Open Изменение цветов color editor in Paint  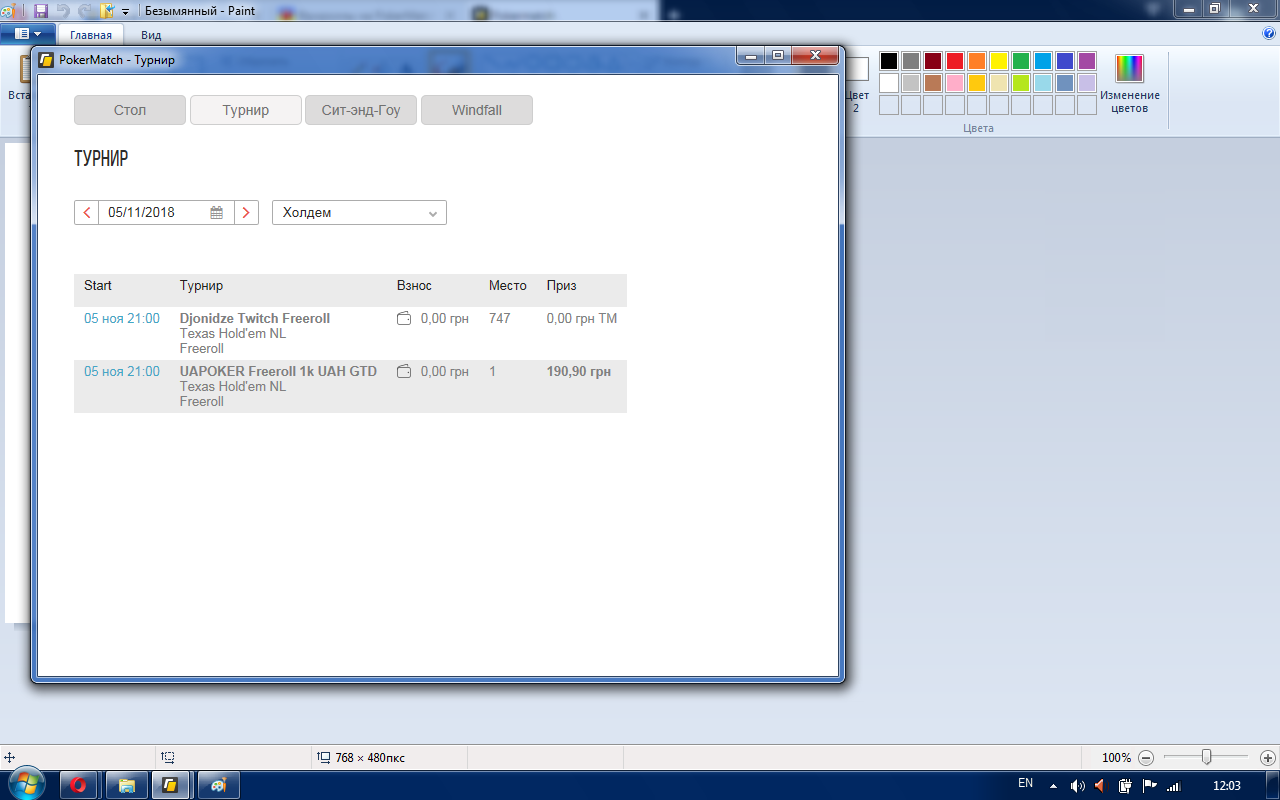[x=1130, y=84]
